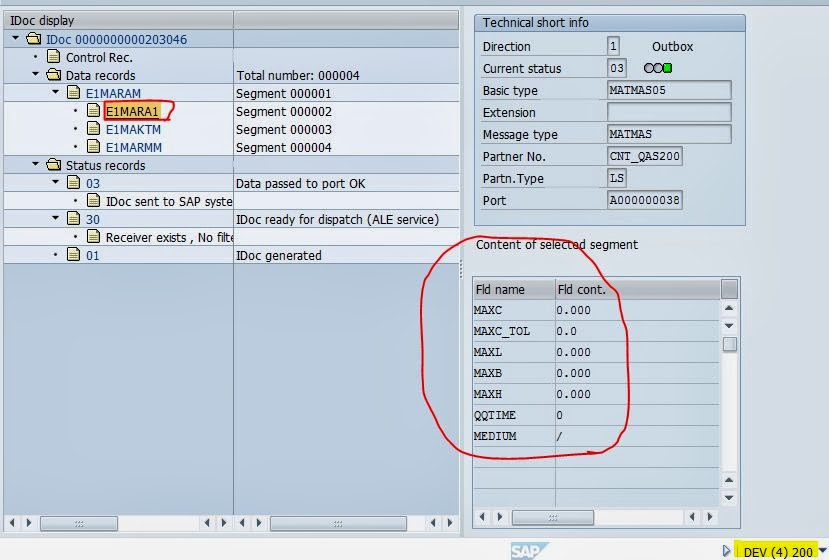This screenshot has height=560, width=829.
Task: Click 'Receiver exists , No filte' row
Action: pos(169,237)
